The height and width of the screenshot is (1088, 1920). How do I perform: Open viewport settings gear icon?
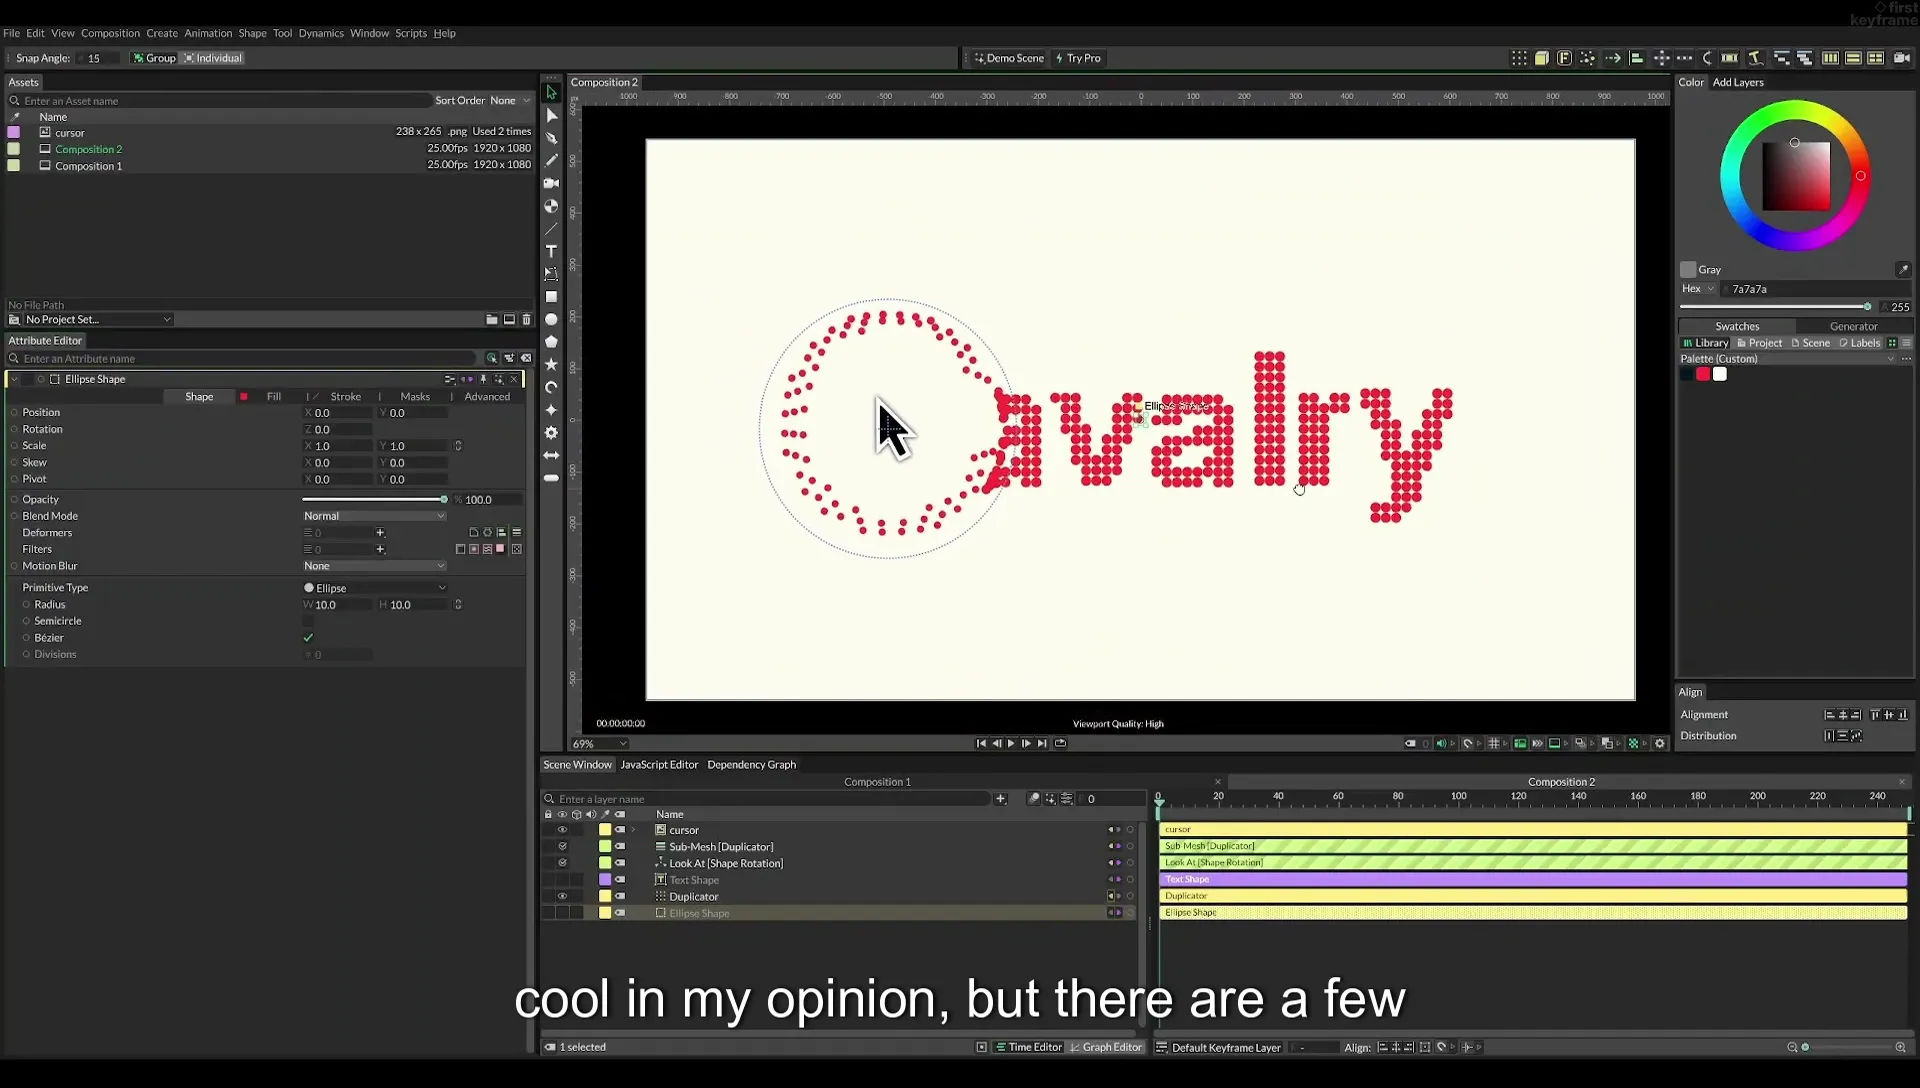click(x=1660, y=743)
